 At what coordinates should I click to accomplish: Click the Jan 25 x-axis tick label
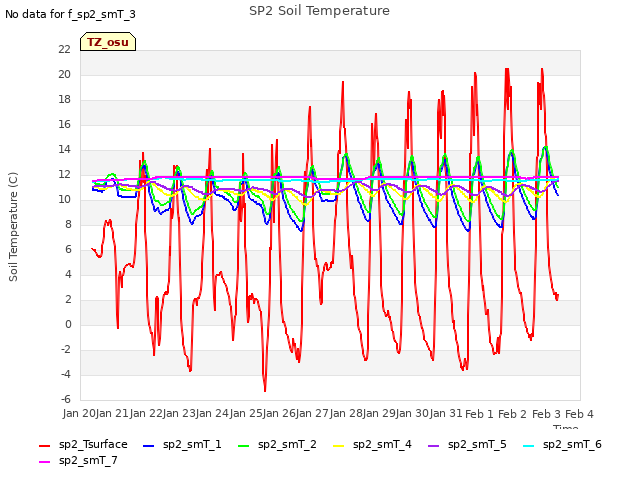(x=246, y=413)
